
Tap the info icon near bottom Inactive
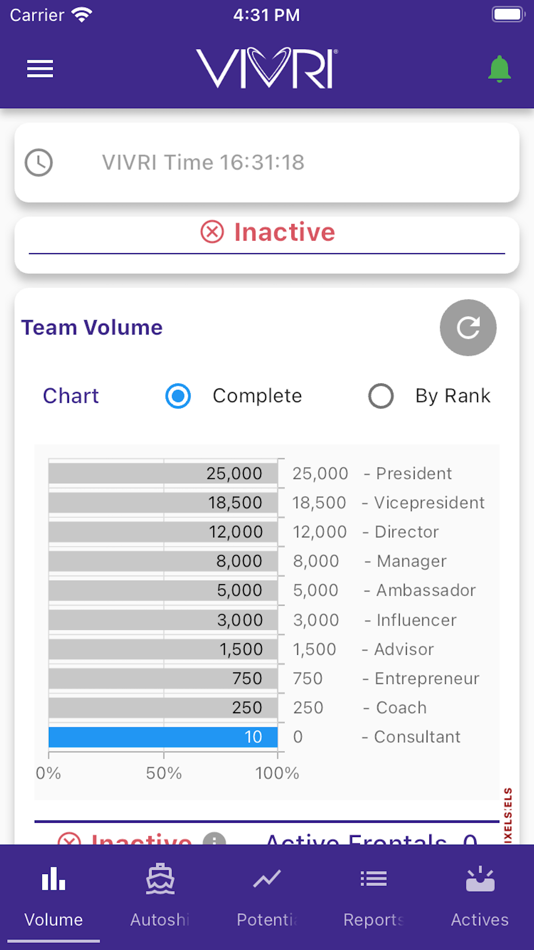214,841
